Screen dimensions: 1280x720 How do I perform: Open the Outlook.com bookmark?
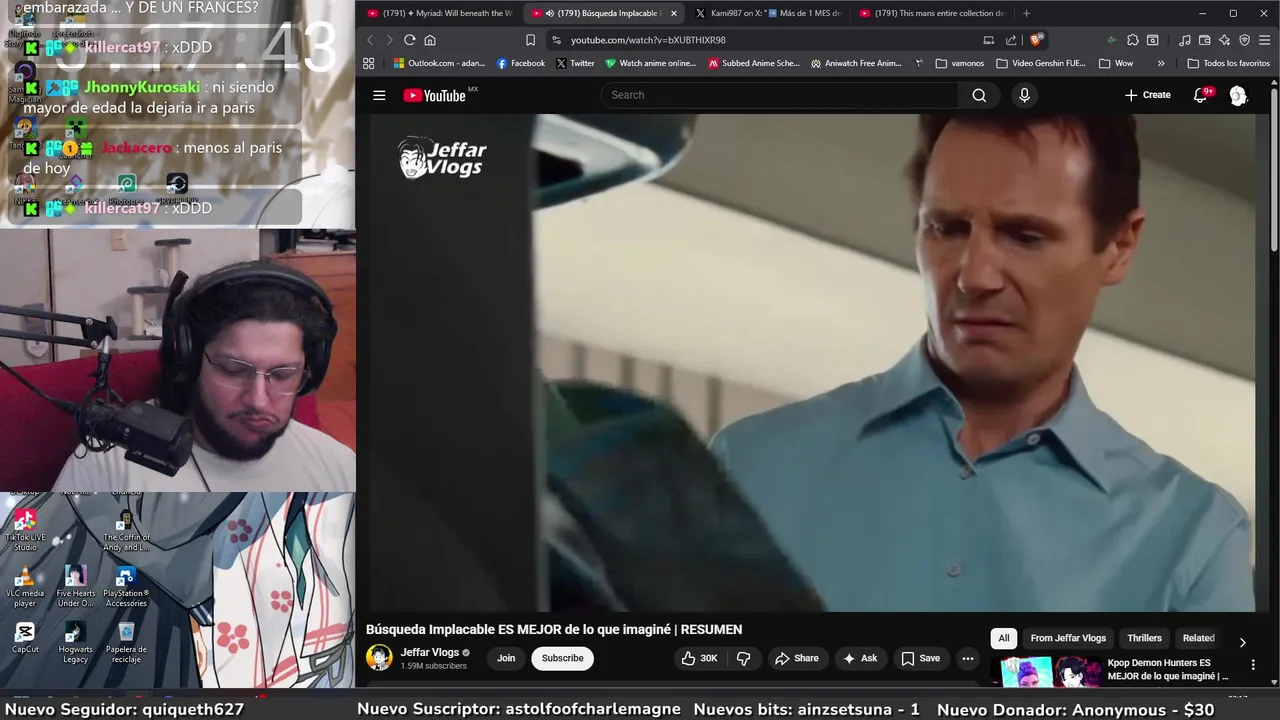pos(439,63)
